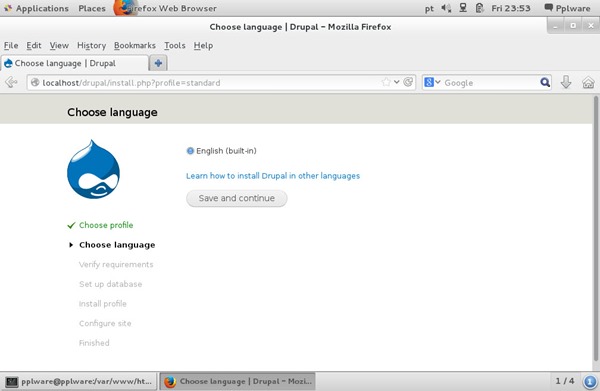The width and height of the screenshot is (600, 391).
Task: Click the search magnifier icon
Action: tap(545, 82)
